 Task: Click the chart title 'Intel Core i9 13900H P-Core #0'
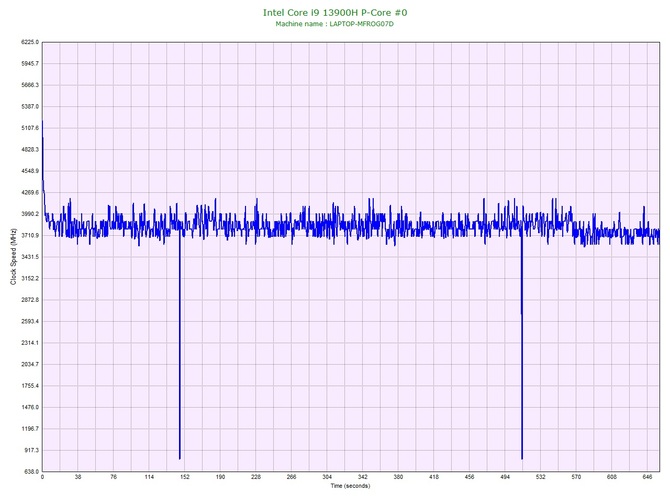[x=335, y=13]
